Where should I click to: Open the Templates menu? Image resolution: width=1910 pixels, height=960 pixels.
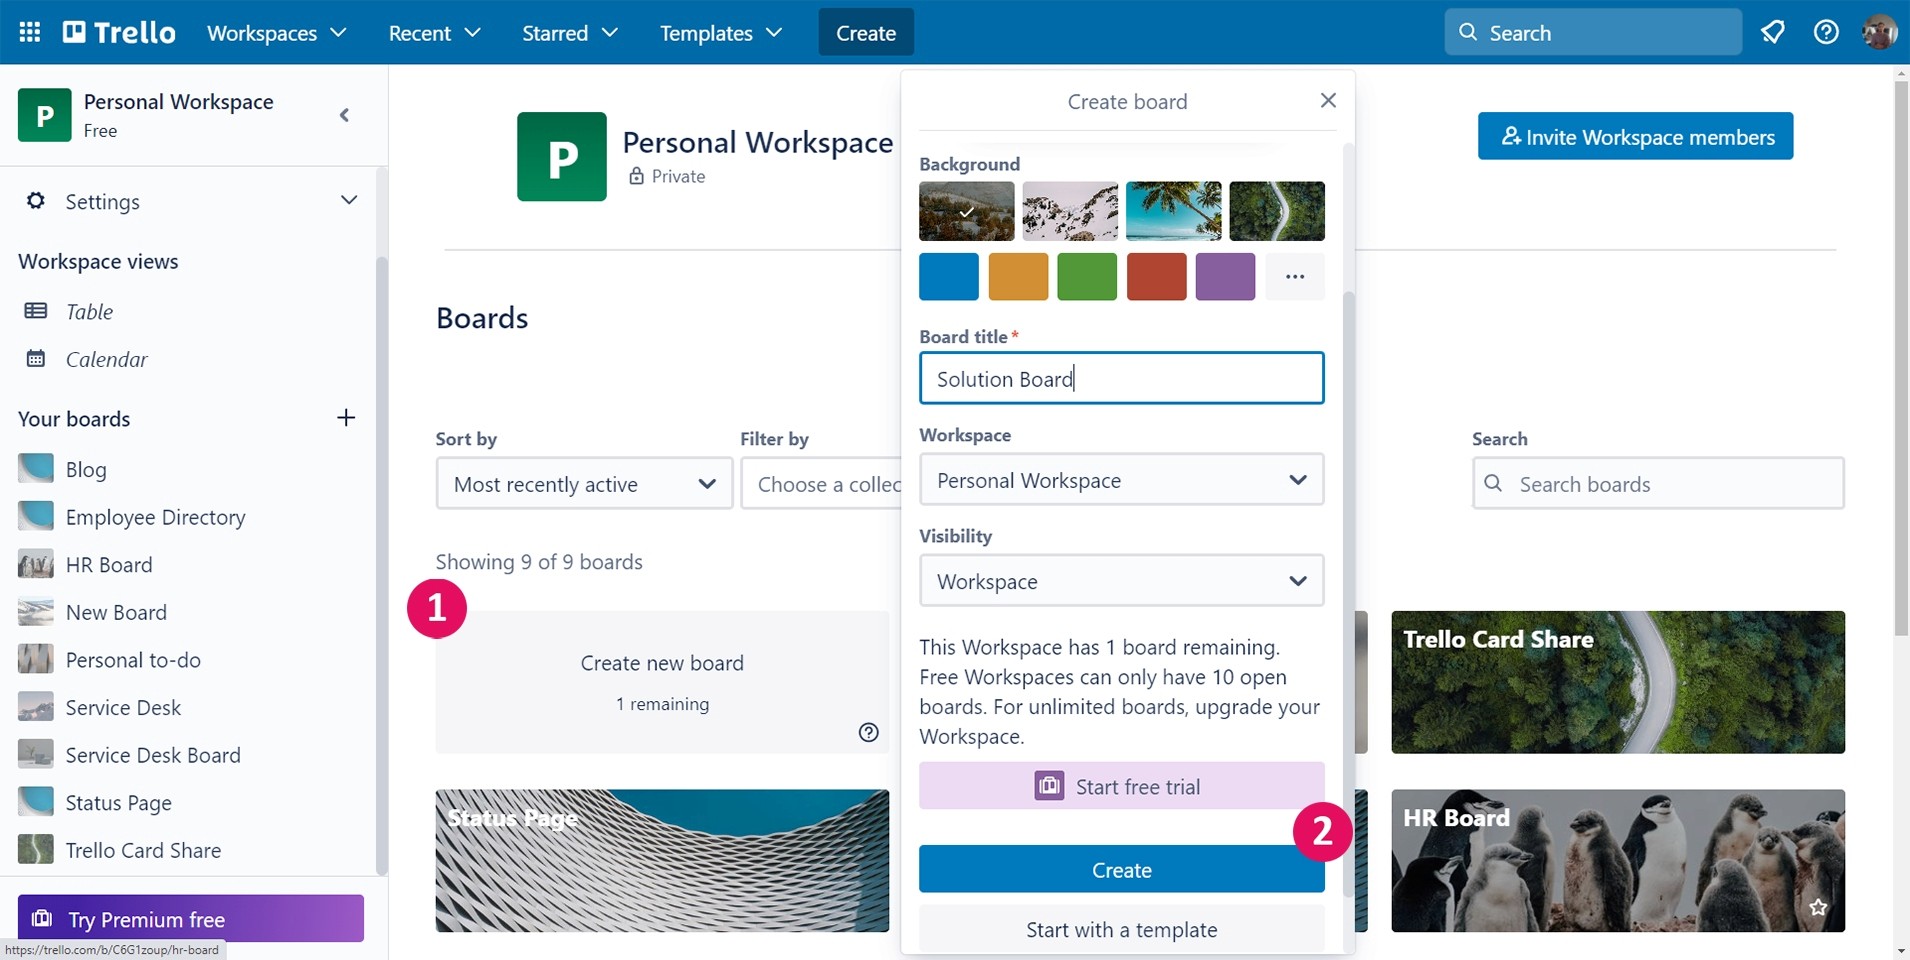[720, 32]
